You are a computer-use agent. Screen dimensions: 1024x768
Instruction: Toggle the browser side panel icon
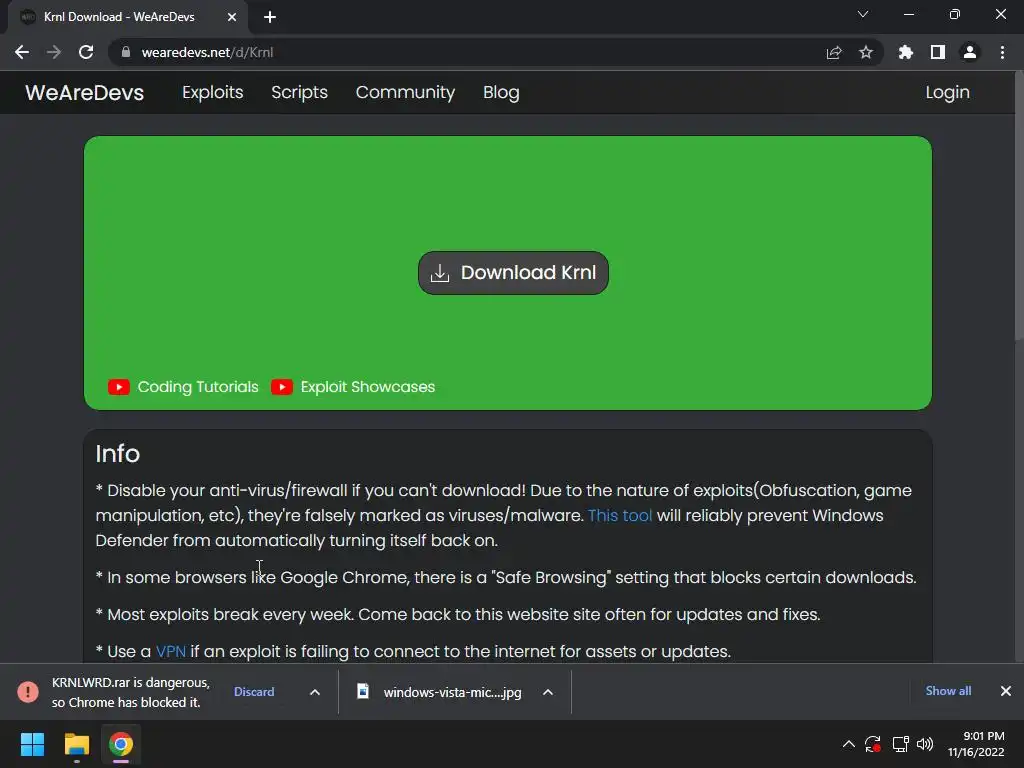click(938, 52)
